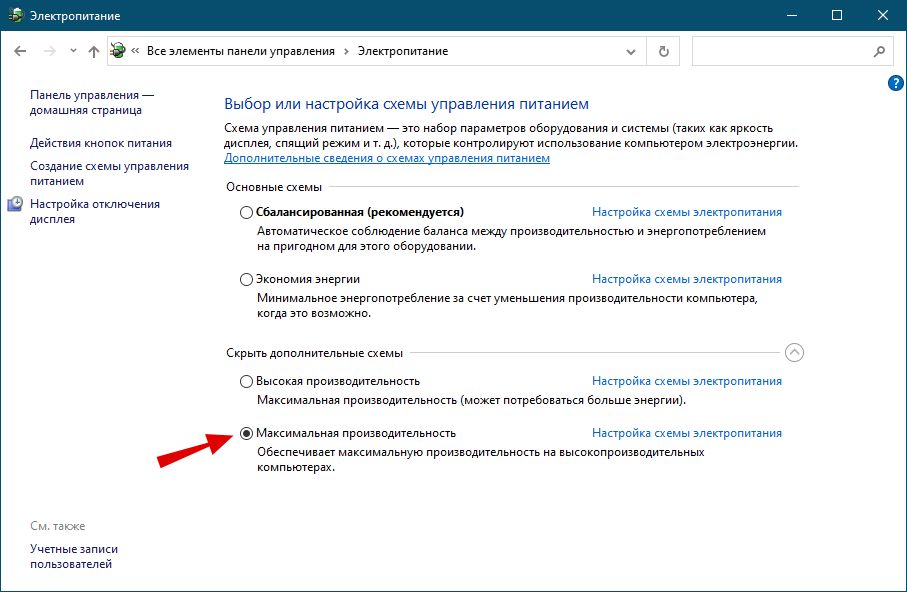Open Help via blue question mark icon
The height and width of the screenshot is (592, 907).
896,84
